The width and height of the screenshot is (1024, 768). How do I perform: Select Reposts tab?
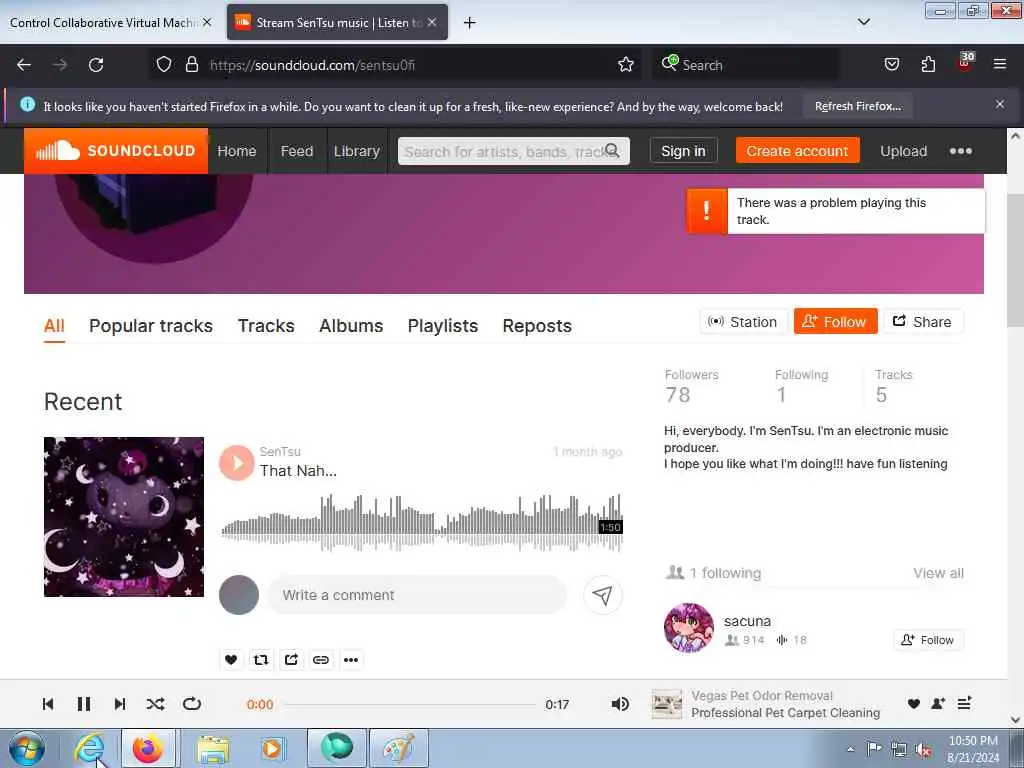tap(537, 325)
